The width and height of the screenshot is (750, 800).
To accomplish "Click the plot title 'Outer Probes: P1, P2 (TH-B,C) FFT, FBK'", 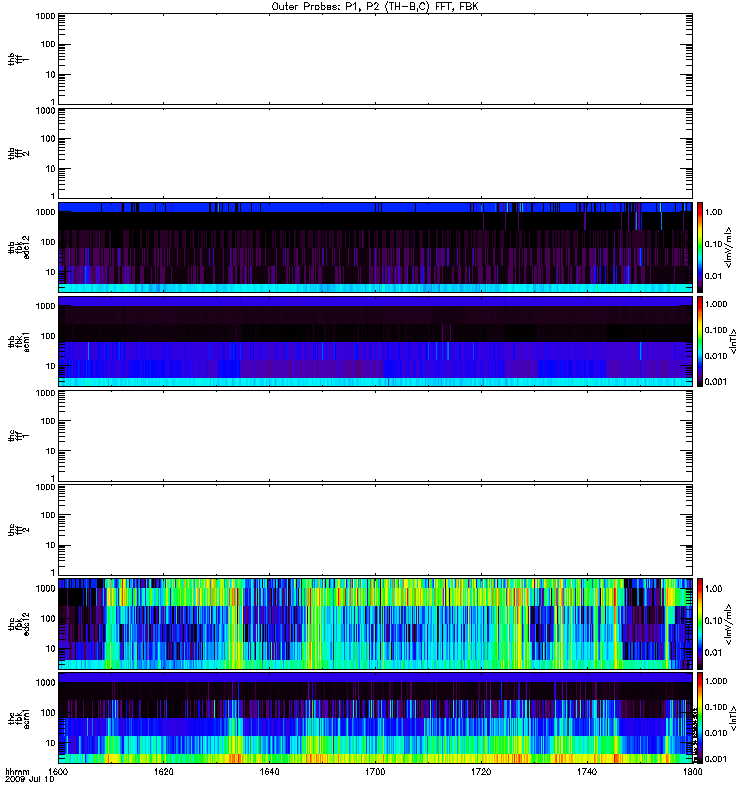I will [x=375, y=7].
